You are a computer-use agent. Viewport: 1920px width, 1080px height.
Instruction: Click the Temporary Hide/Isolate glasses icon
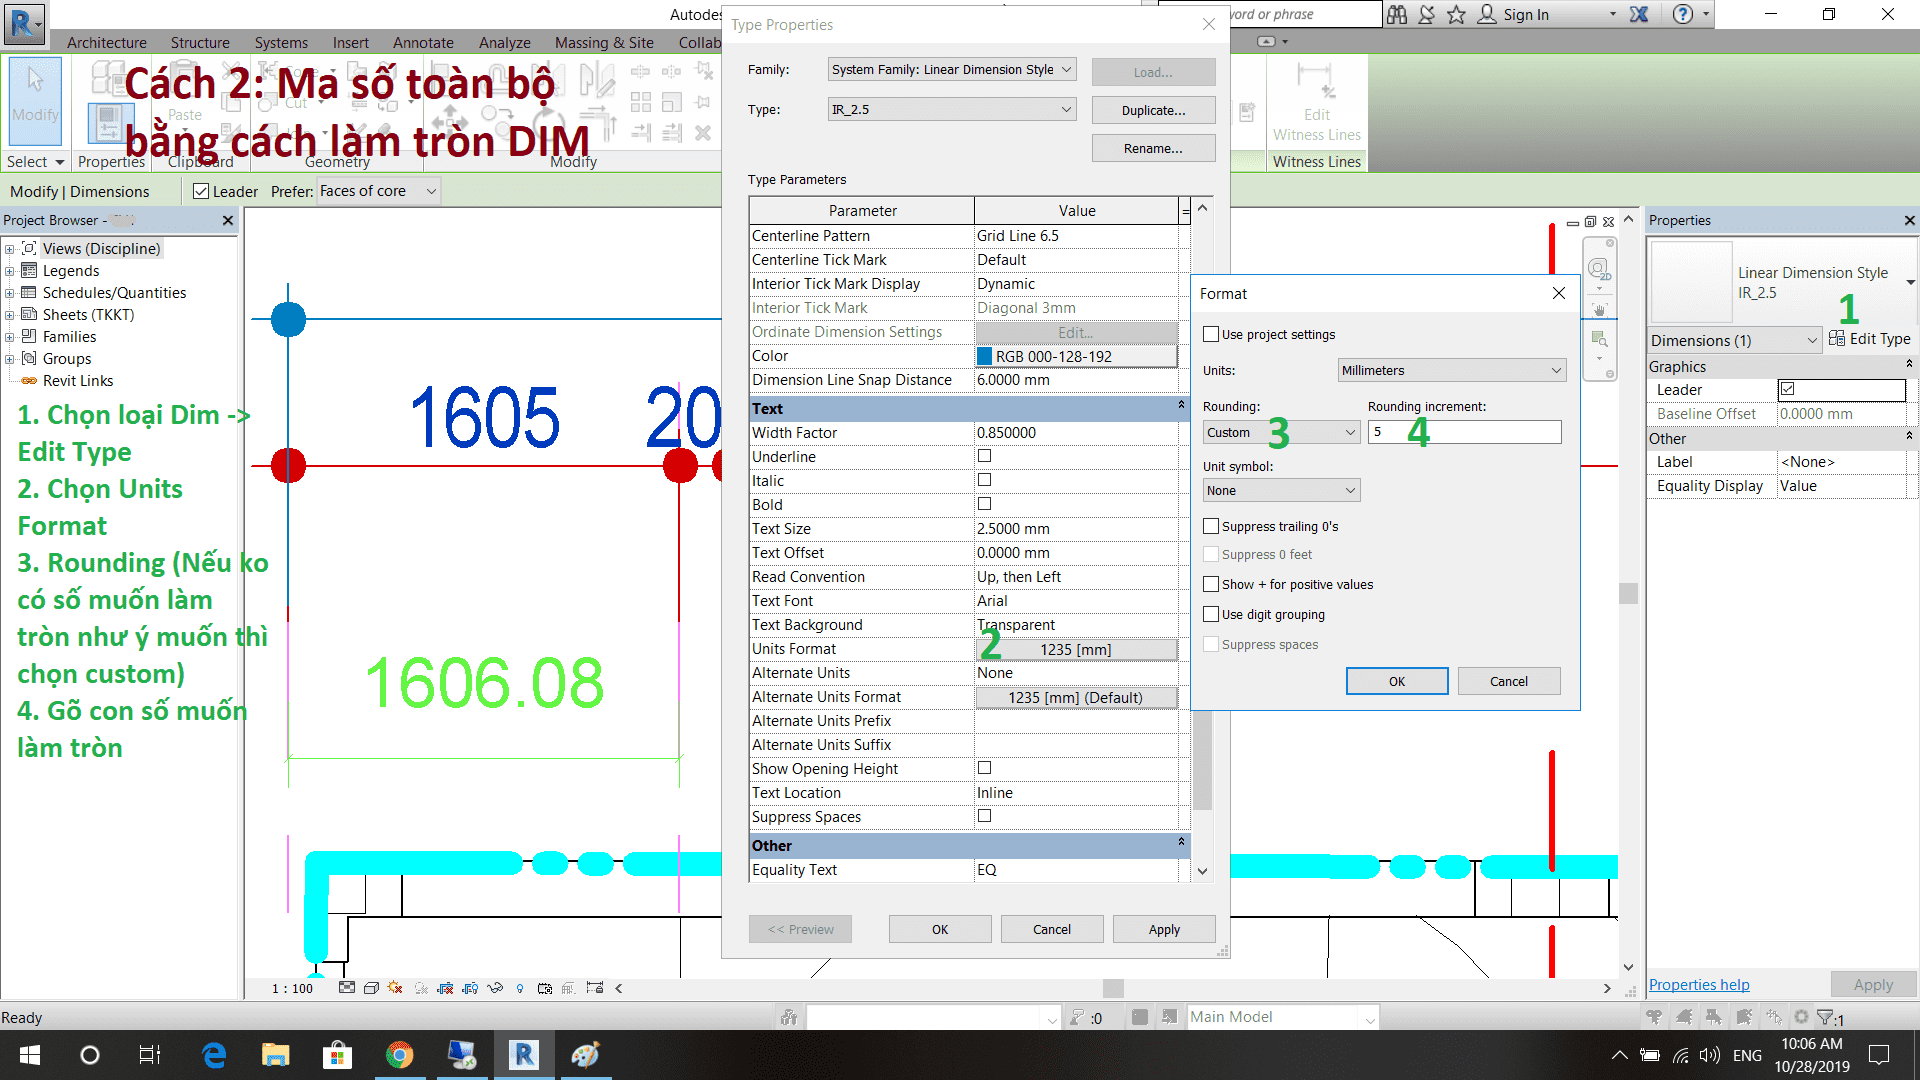(495, 988)
